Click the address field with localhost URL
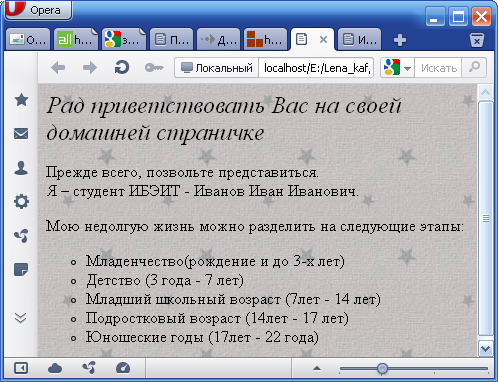The width and height of the screenshot is (498, 382). coord(316,68)
